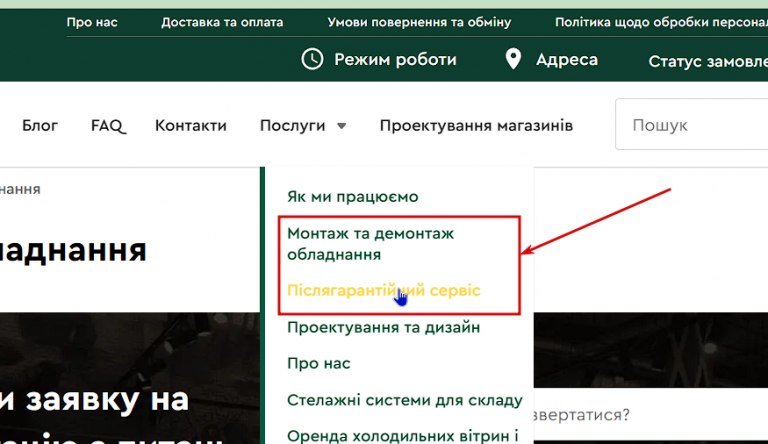Open the FAQ page
Image resolution: width=768 pixels, height=444 pixels.
point(108,126)
